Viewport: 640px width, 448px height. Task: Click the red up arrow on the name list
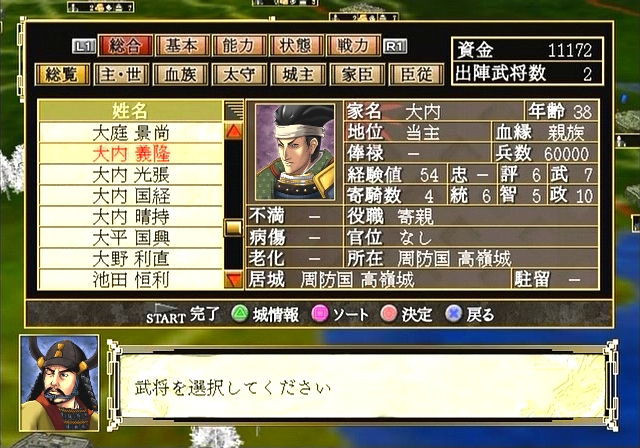[233, 131]
